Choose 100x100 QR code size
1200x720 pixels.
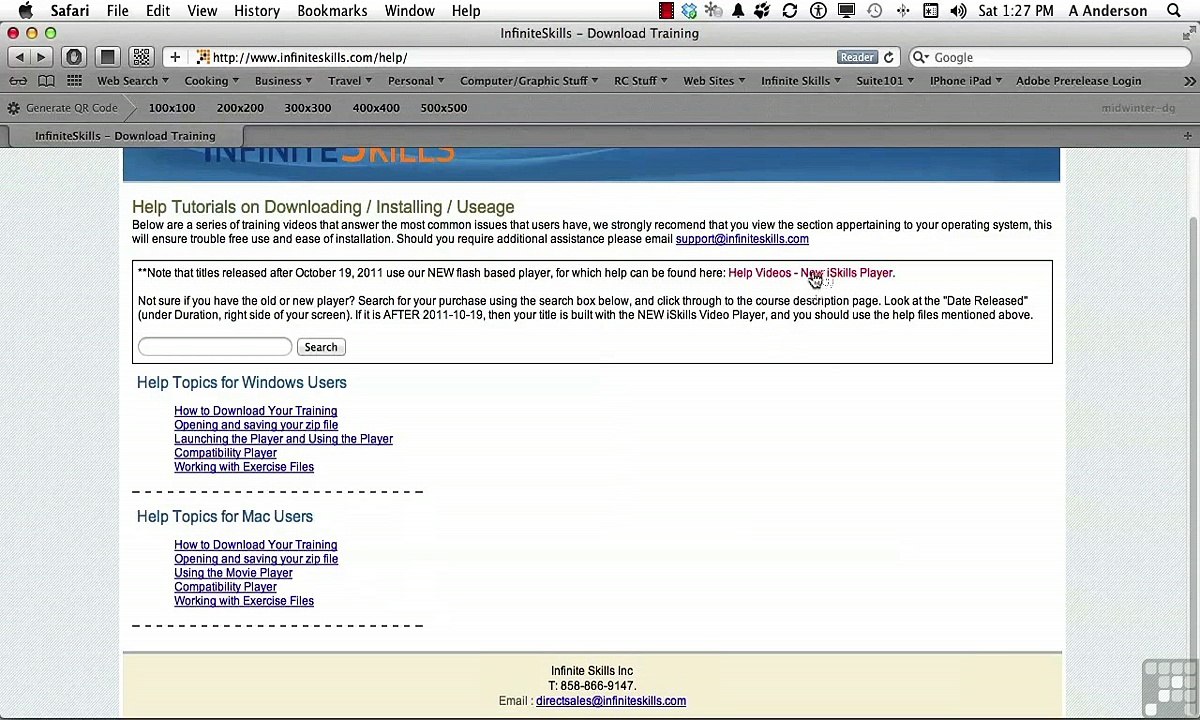pyautogui.click(x=172, y=108)
